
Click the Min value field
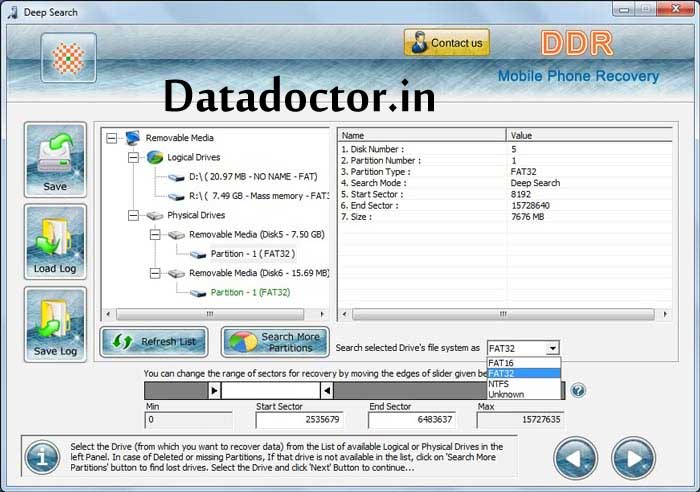(188, 420)
